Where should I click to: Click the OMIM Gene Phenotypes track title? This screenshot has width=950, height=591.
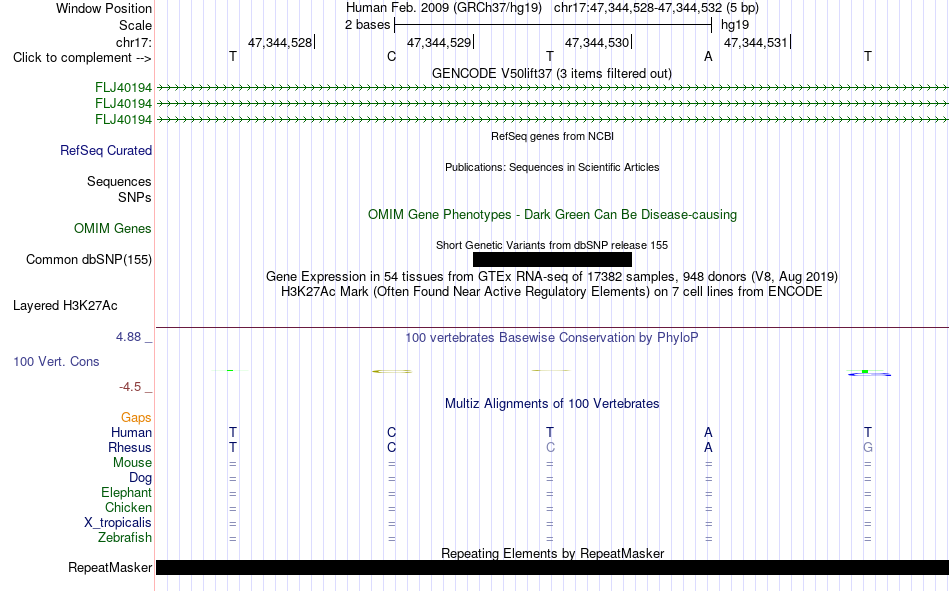(552, 215)
